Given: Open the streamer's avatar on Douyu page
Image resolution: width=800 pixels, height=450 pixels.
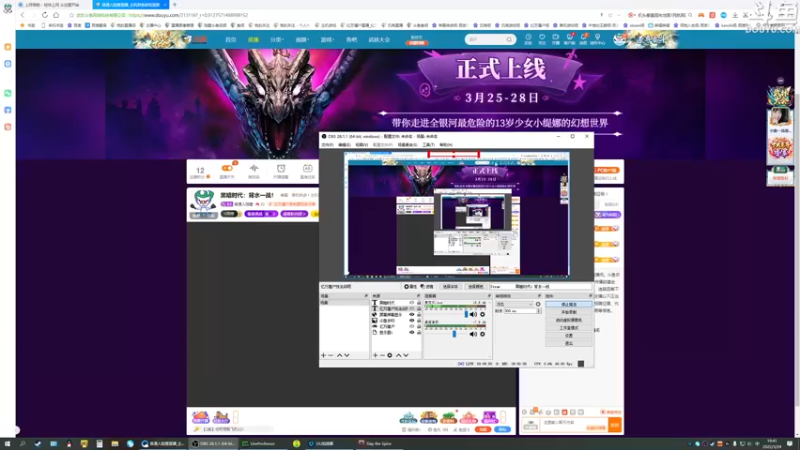Looking at the screenshot, I should 203,202.
